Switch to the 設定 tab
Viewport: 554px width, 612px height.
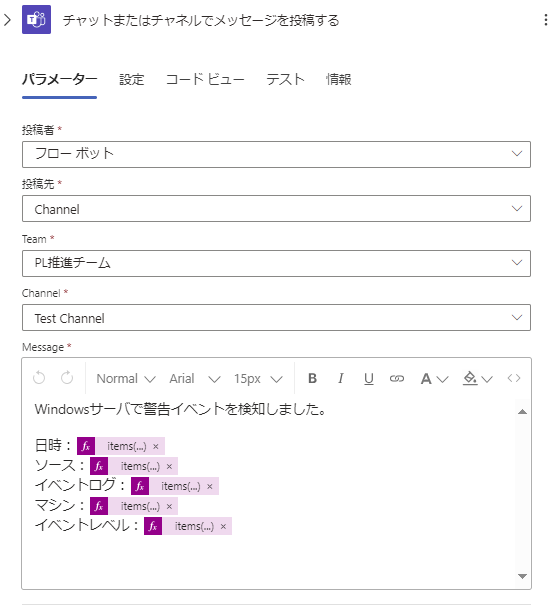coord(132,79)
